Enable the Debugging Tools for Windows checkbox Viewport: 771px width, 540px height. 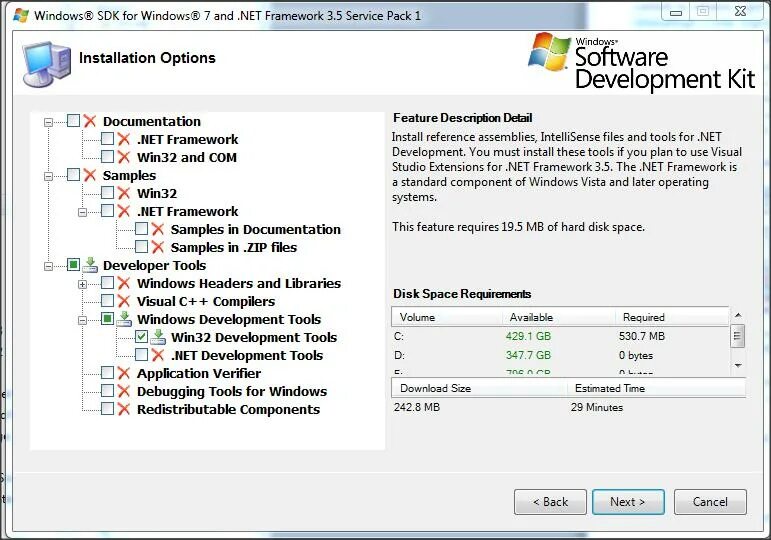tap(107, 390)
